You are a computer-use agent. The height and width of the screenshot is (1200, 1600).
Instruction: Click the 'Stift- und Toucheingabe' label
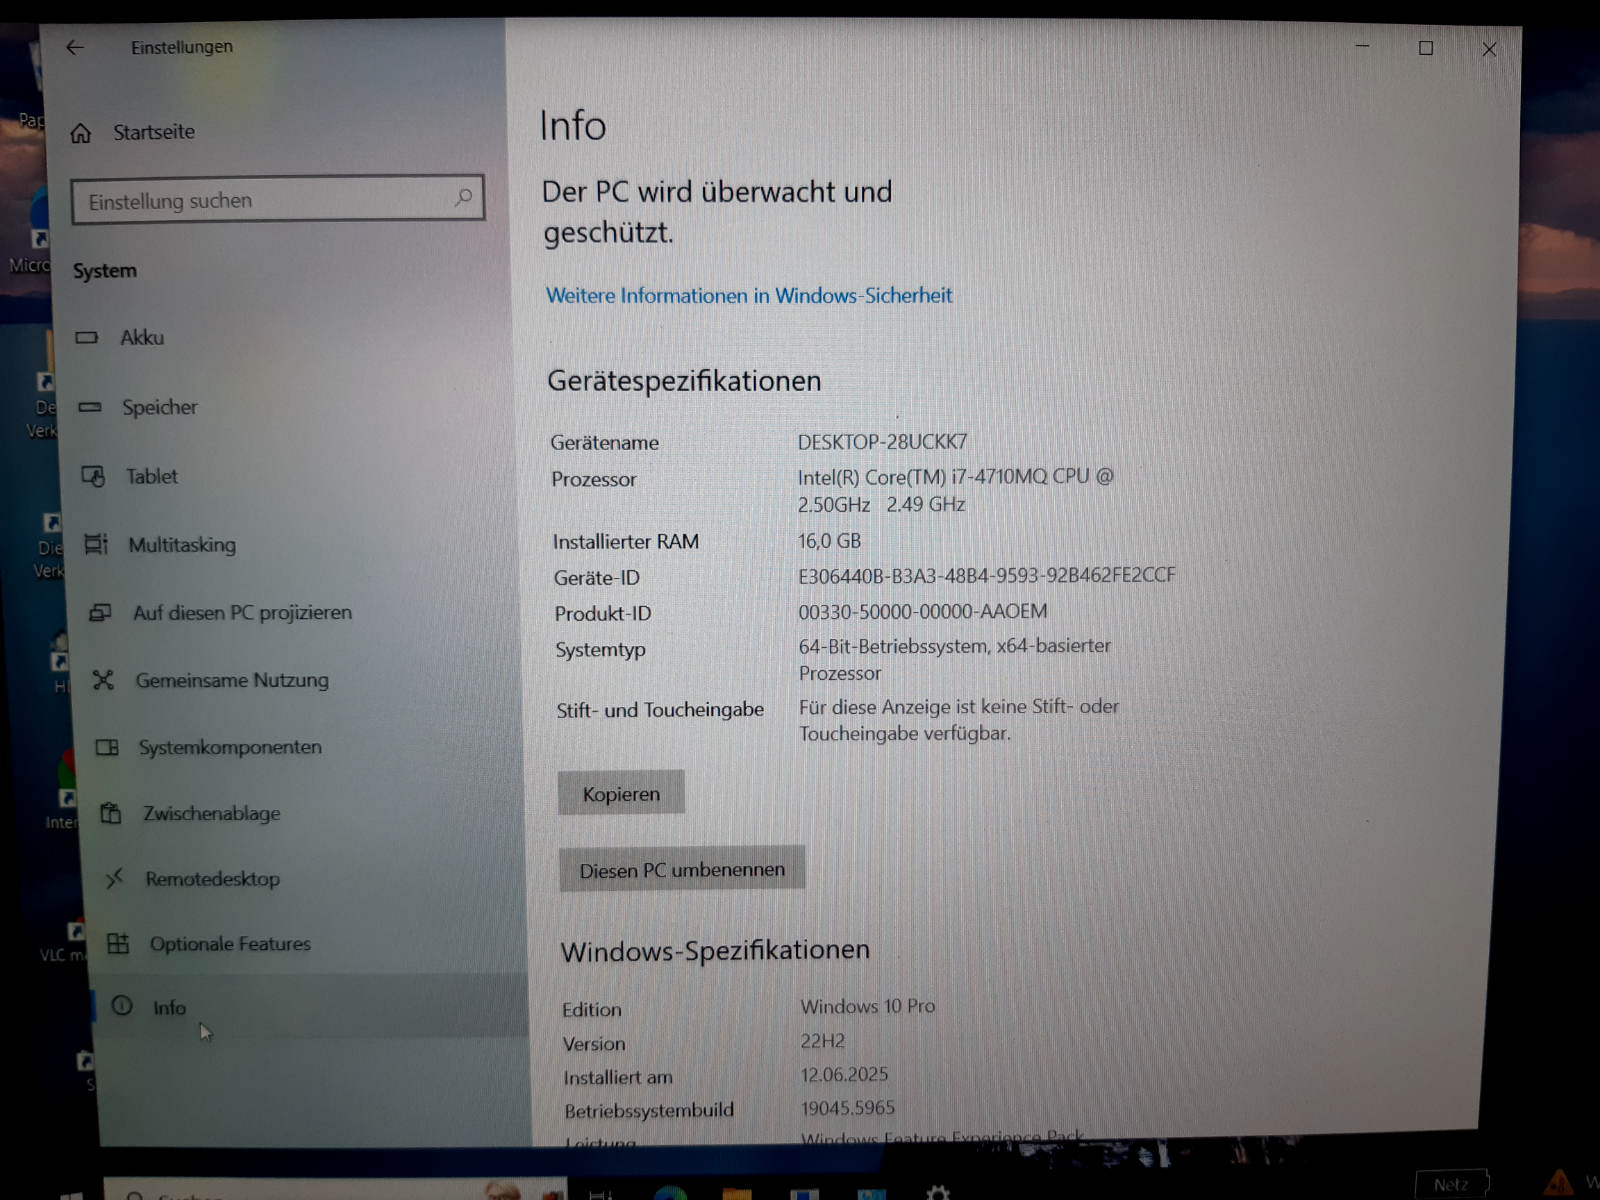pos(660,710)
